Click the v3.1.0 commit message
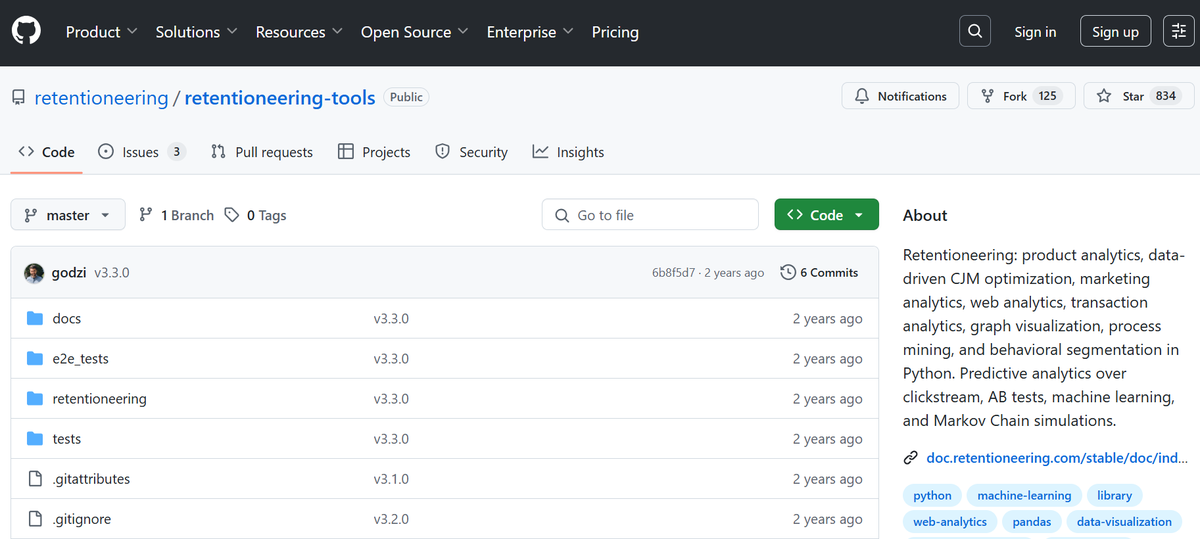 (x=391, y=479)
